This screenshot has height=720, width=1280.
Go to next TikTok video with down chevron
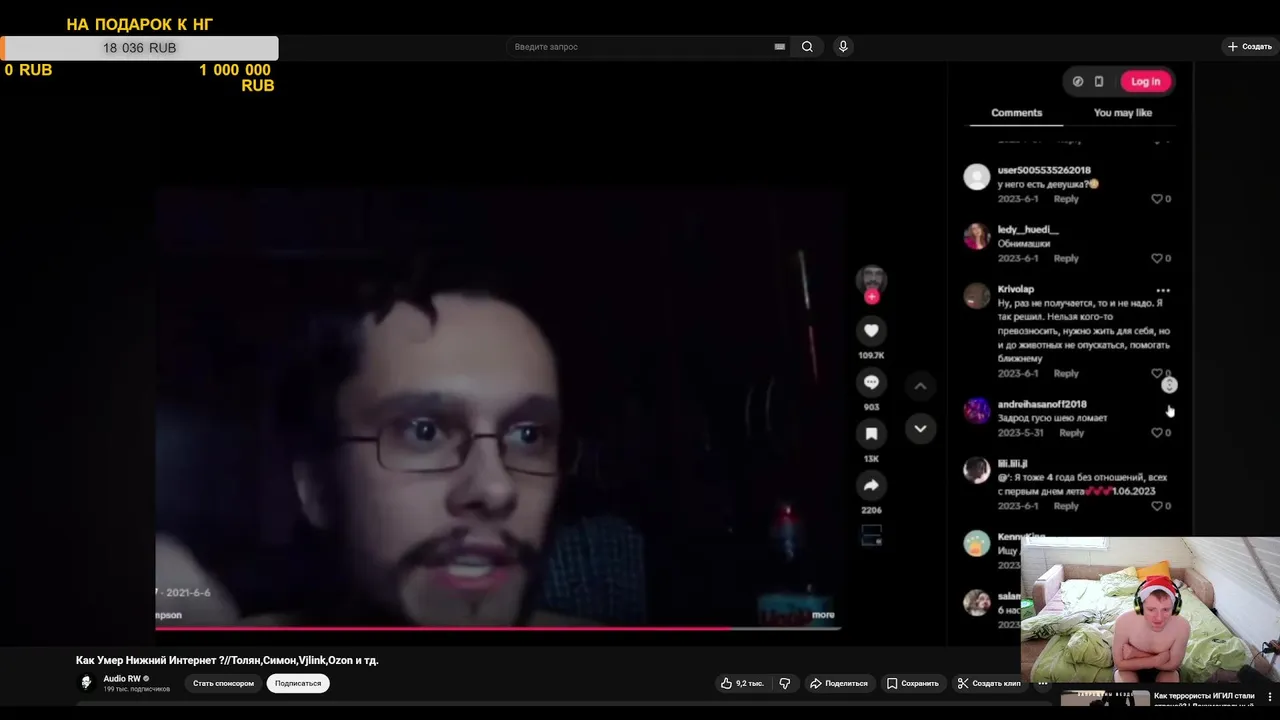(x=920, y=428)
